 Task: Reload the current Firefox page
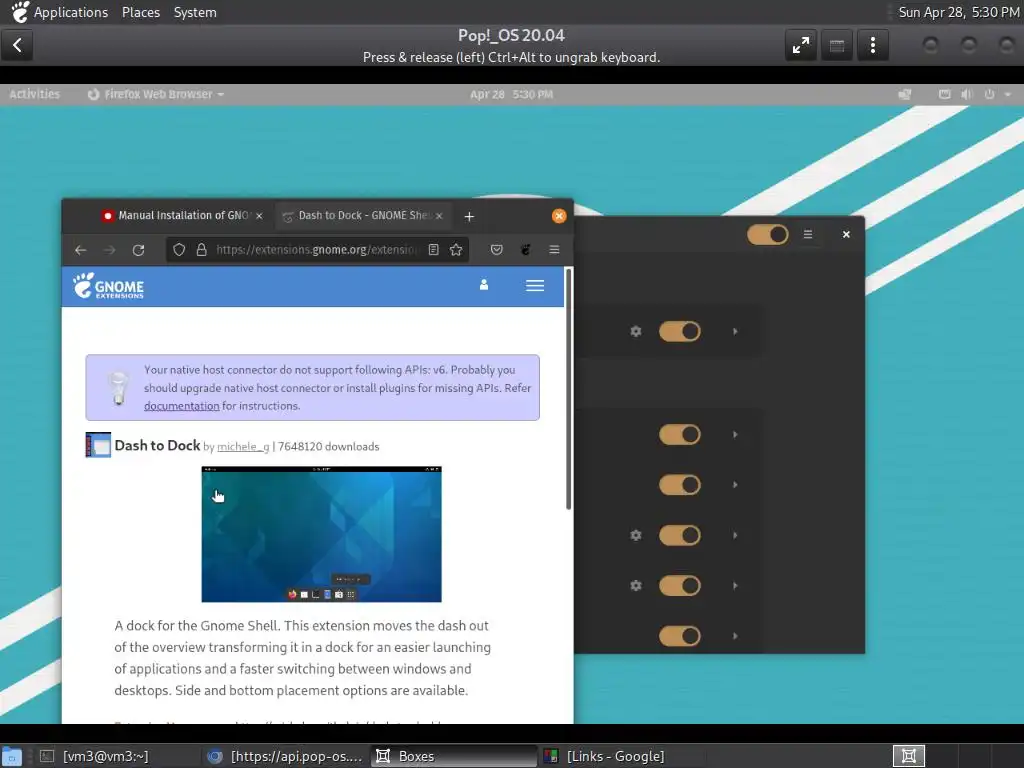(138, 249)
